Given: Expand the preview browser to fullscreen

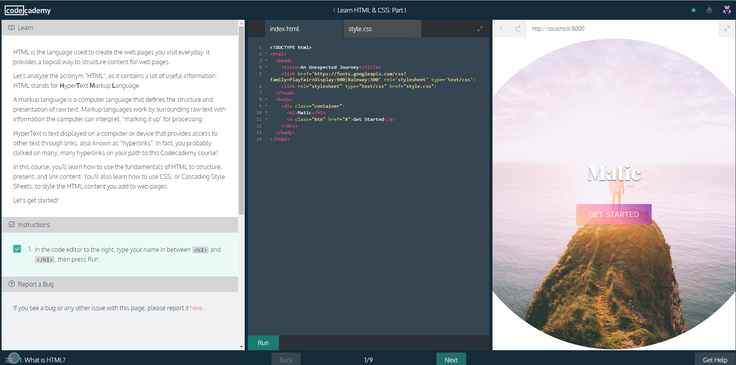Looking at the screenshot, I should tap(727, 29).
